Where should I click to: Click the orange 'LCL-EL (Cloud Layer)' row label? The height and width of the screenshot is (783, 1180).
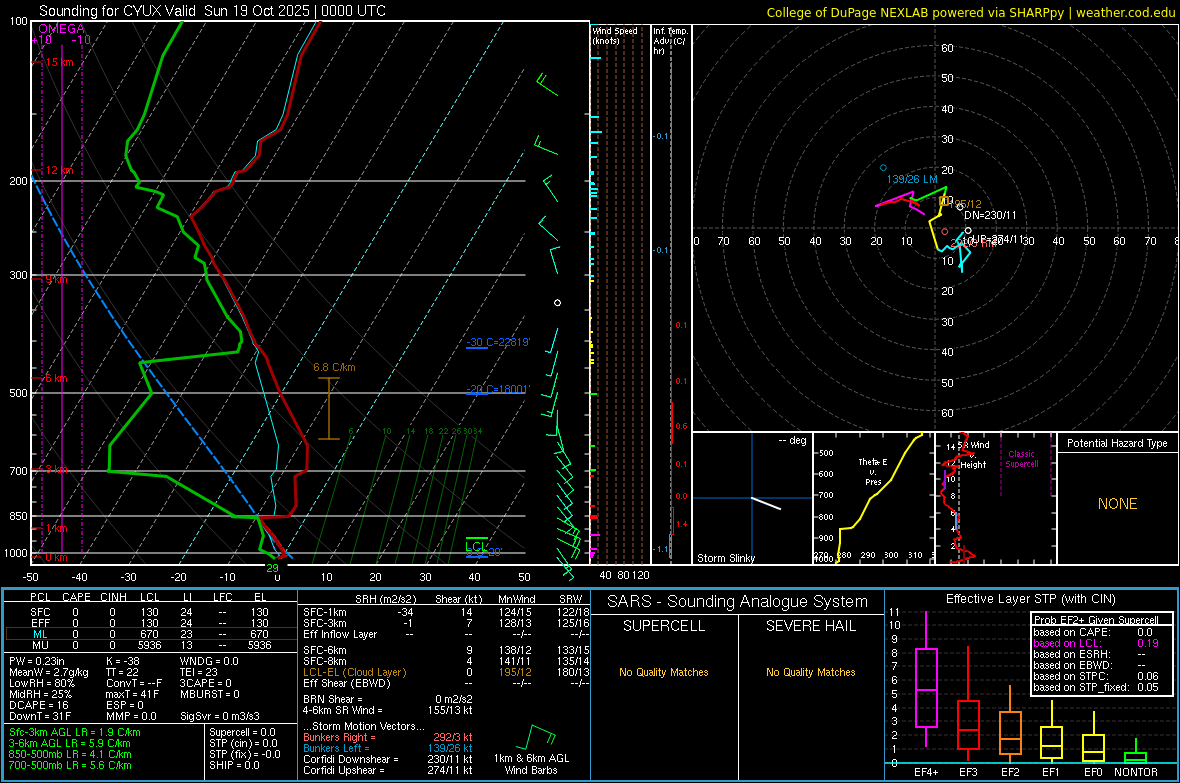point(354,672)
